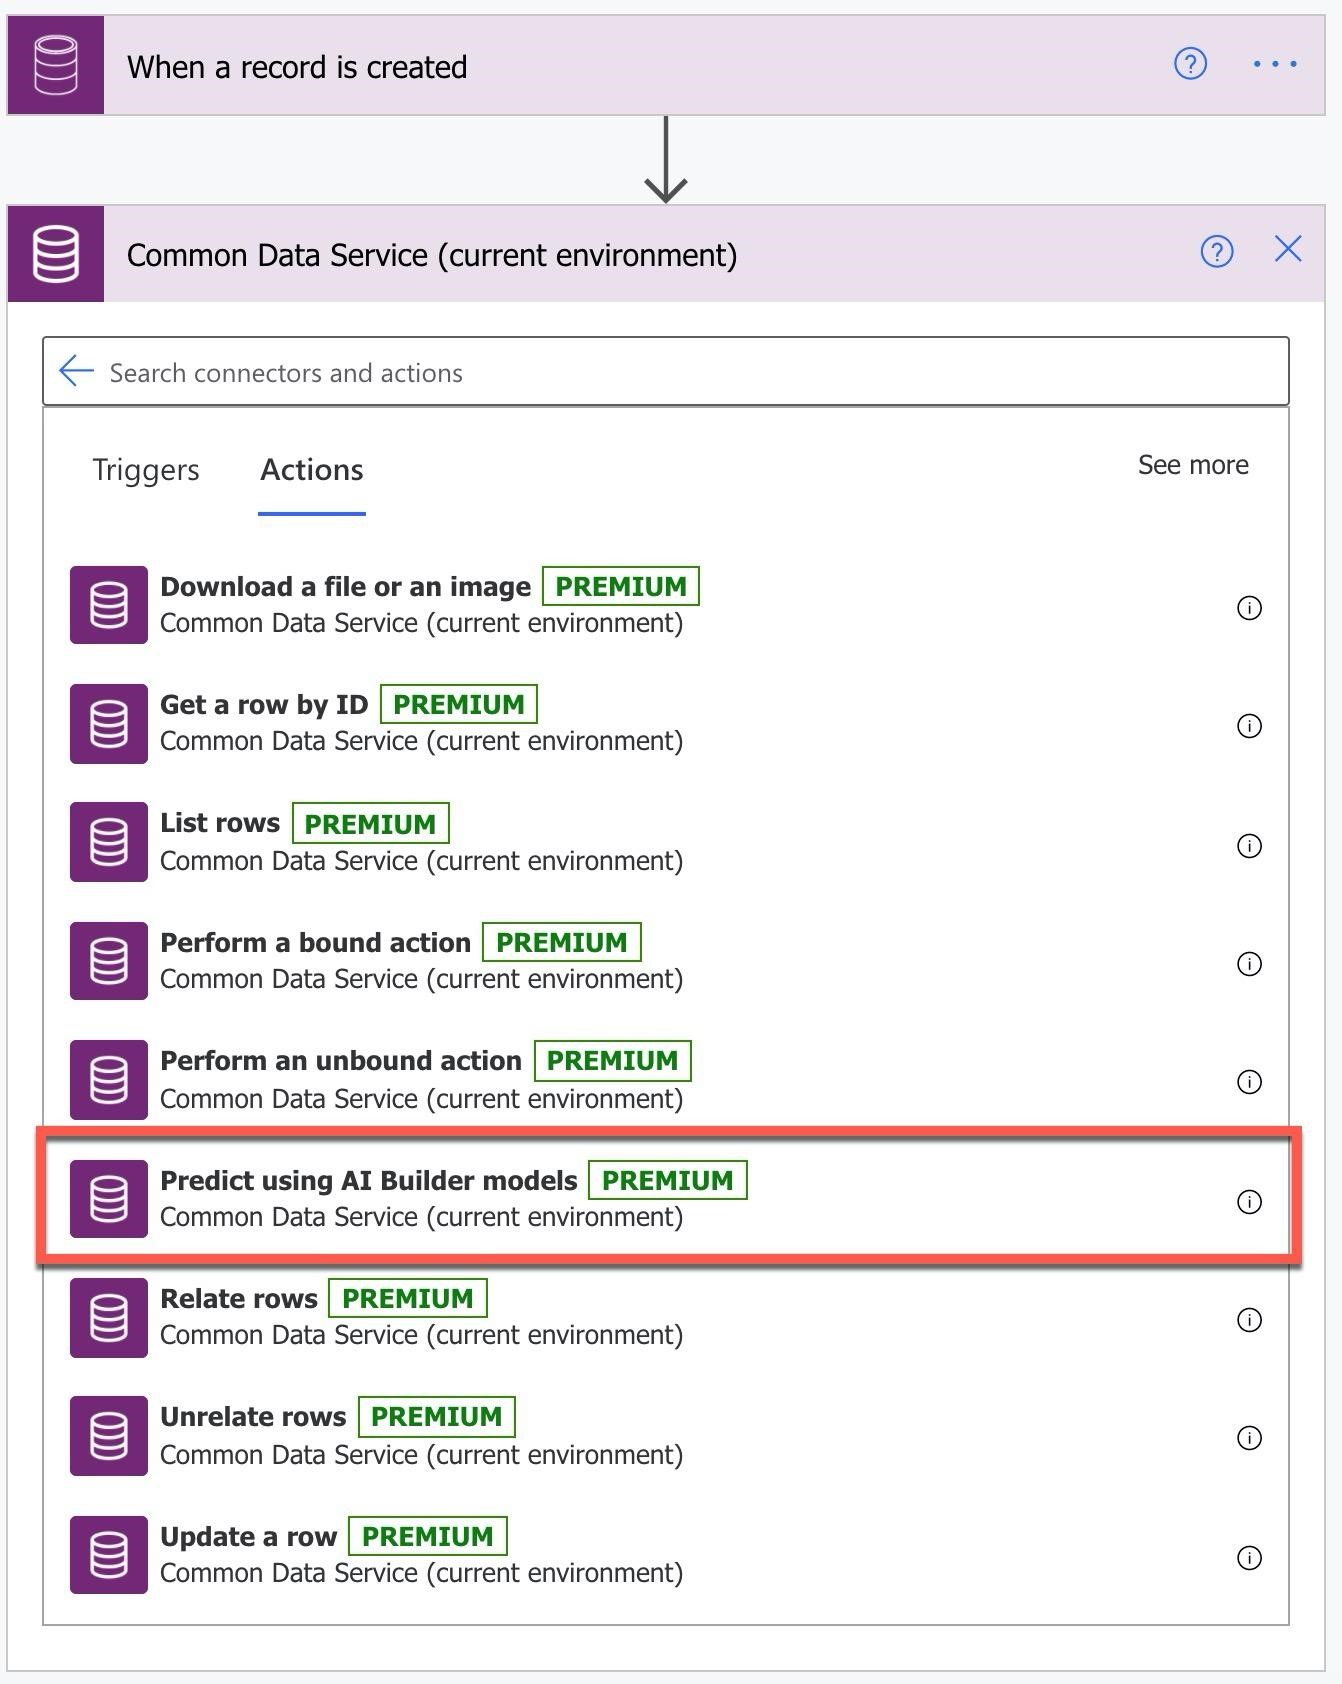This screenshot has height=1684, width=1342.
Task: Click the Download a file or an image database icon
Action: [x=109, y=605]
